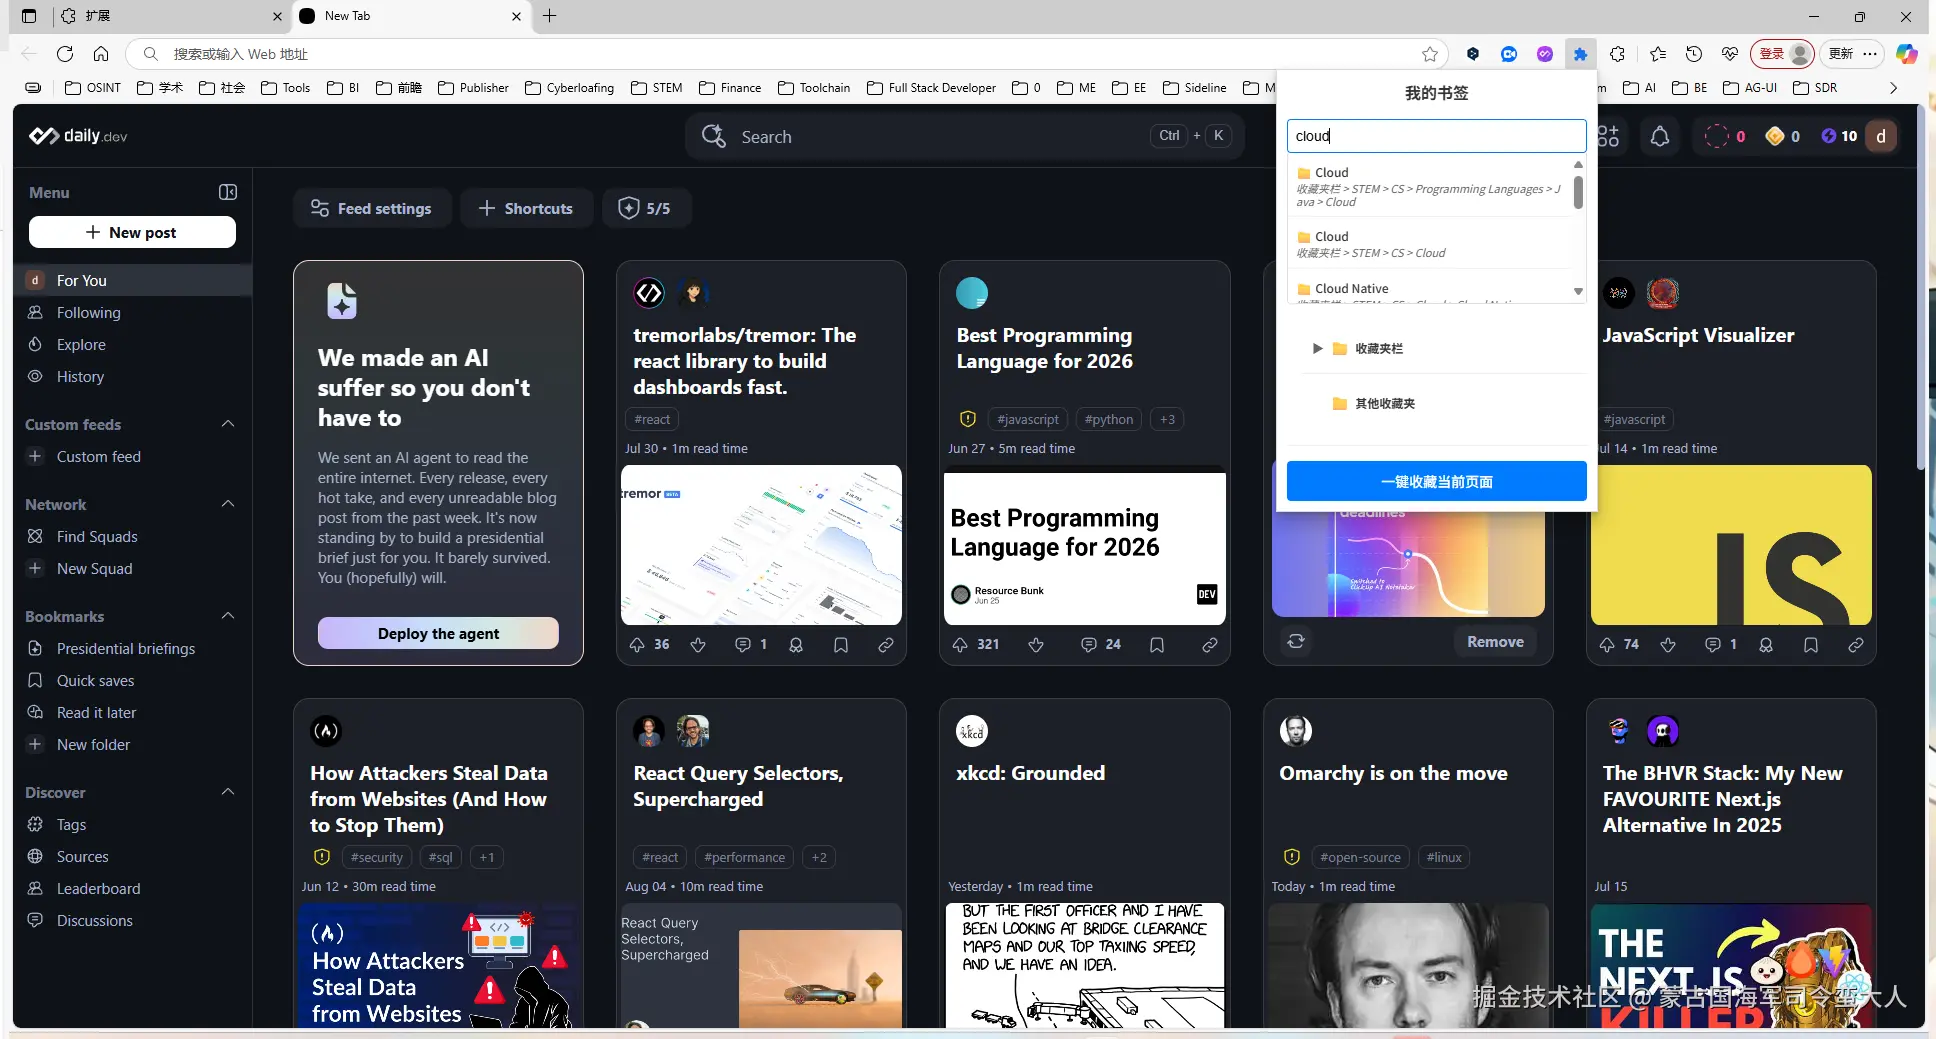
Task: Click the refresh icon beside the Remove button
Action: click(x=1296, y=641)
